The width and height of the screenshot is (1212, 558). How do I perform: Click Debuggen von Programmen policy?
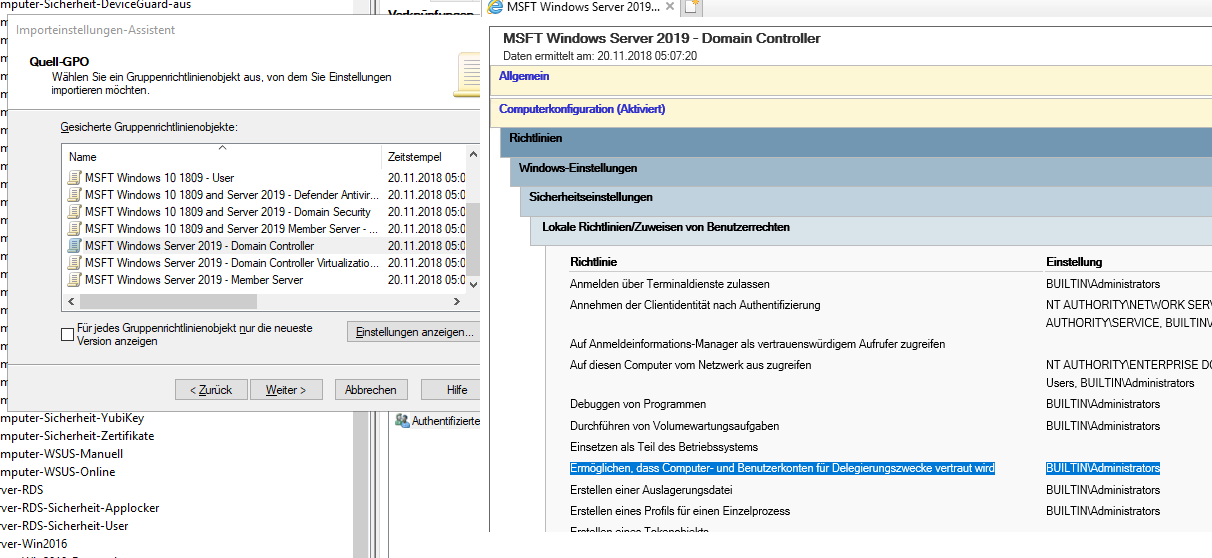(638, 404)
